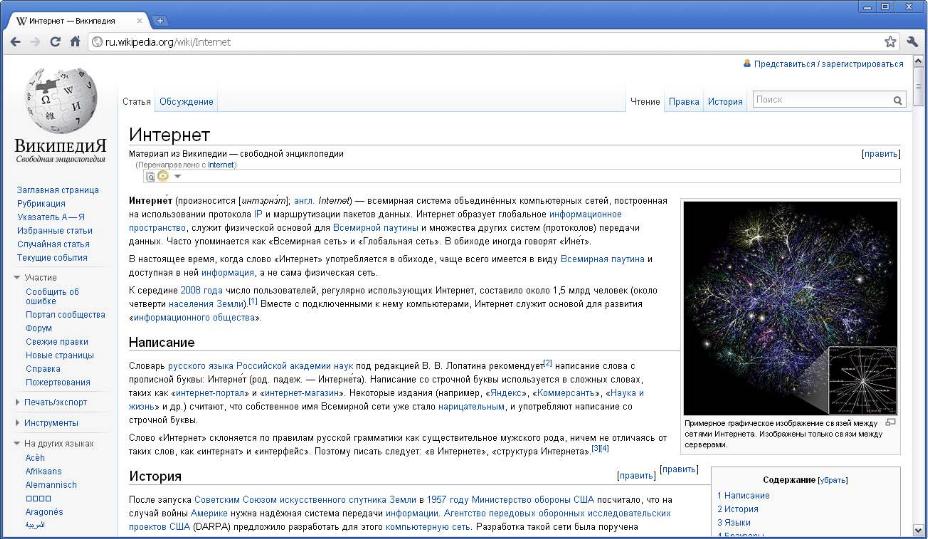Click the [править] link beside the article title
This screenshot has height=539, width=928.
(x=881, y=154)
